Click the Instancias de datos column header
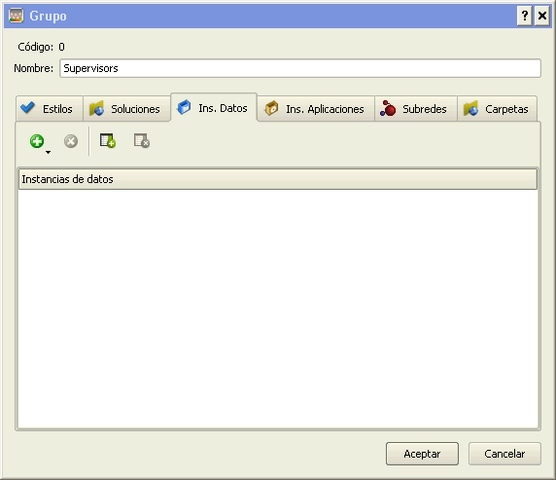Image resolution: width=556 pixels, height=480 pixels. (x=278, y=179)
